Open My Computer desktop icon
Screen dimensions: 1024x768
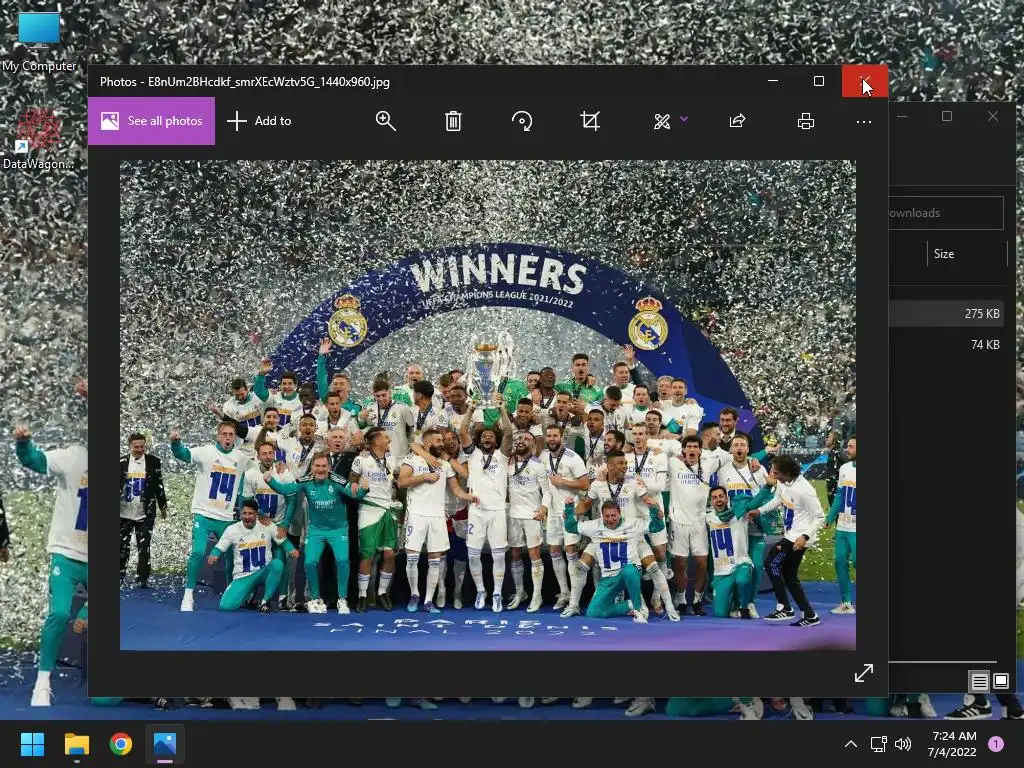click(x=39, y=41)
